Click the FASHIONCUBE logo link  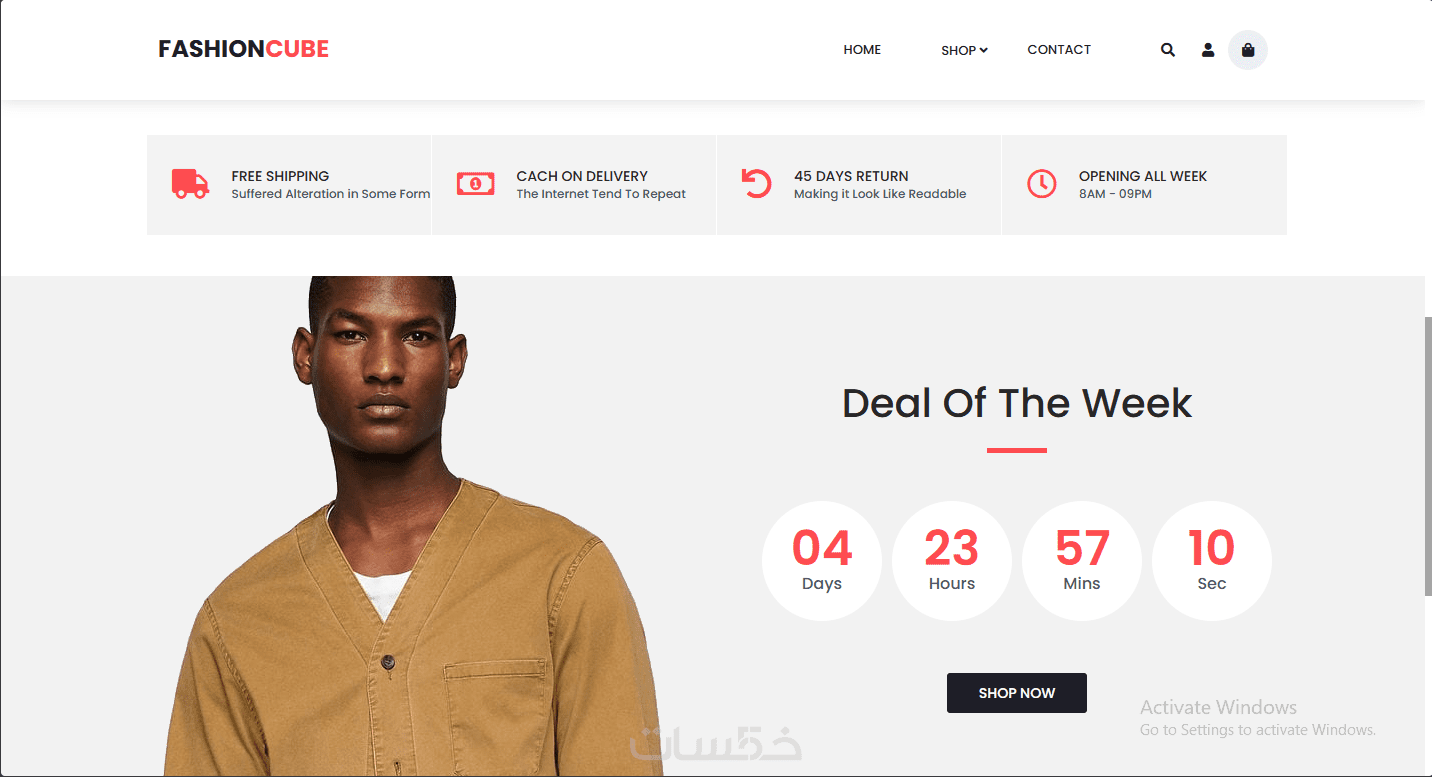(243, 49)
